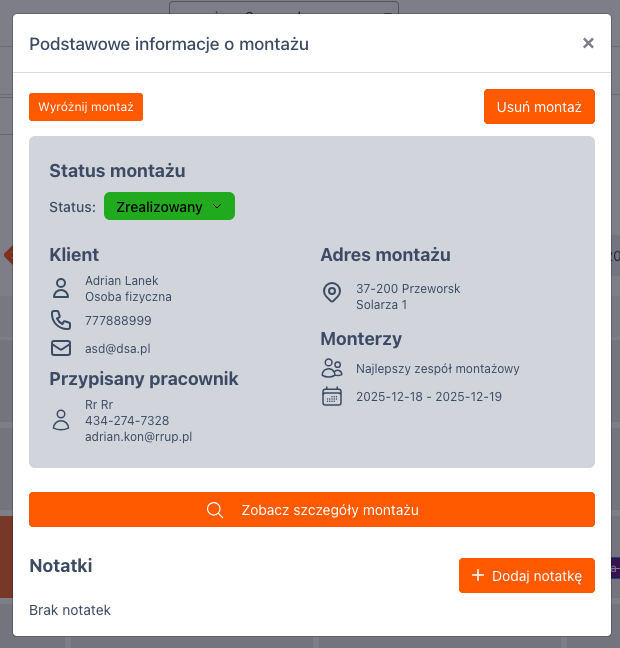Click the assigned employee person icon
The image size is (620, 648).
pyautogui.click(x=61, y=420)
